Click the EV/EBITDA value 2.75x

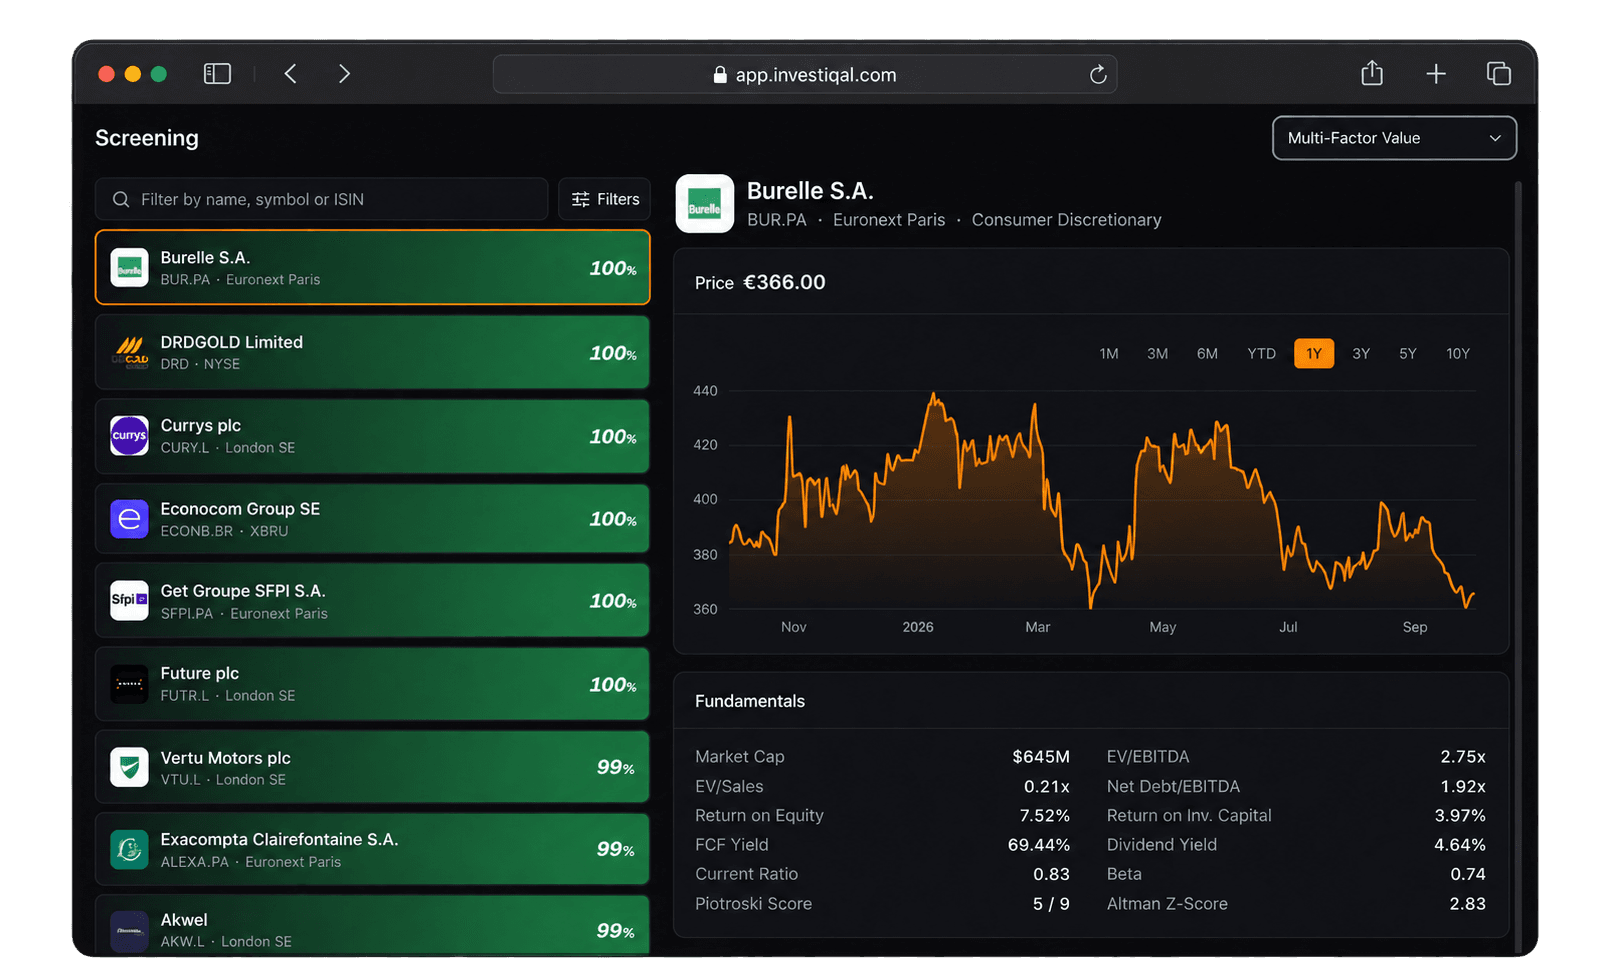point(1463,757)
